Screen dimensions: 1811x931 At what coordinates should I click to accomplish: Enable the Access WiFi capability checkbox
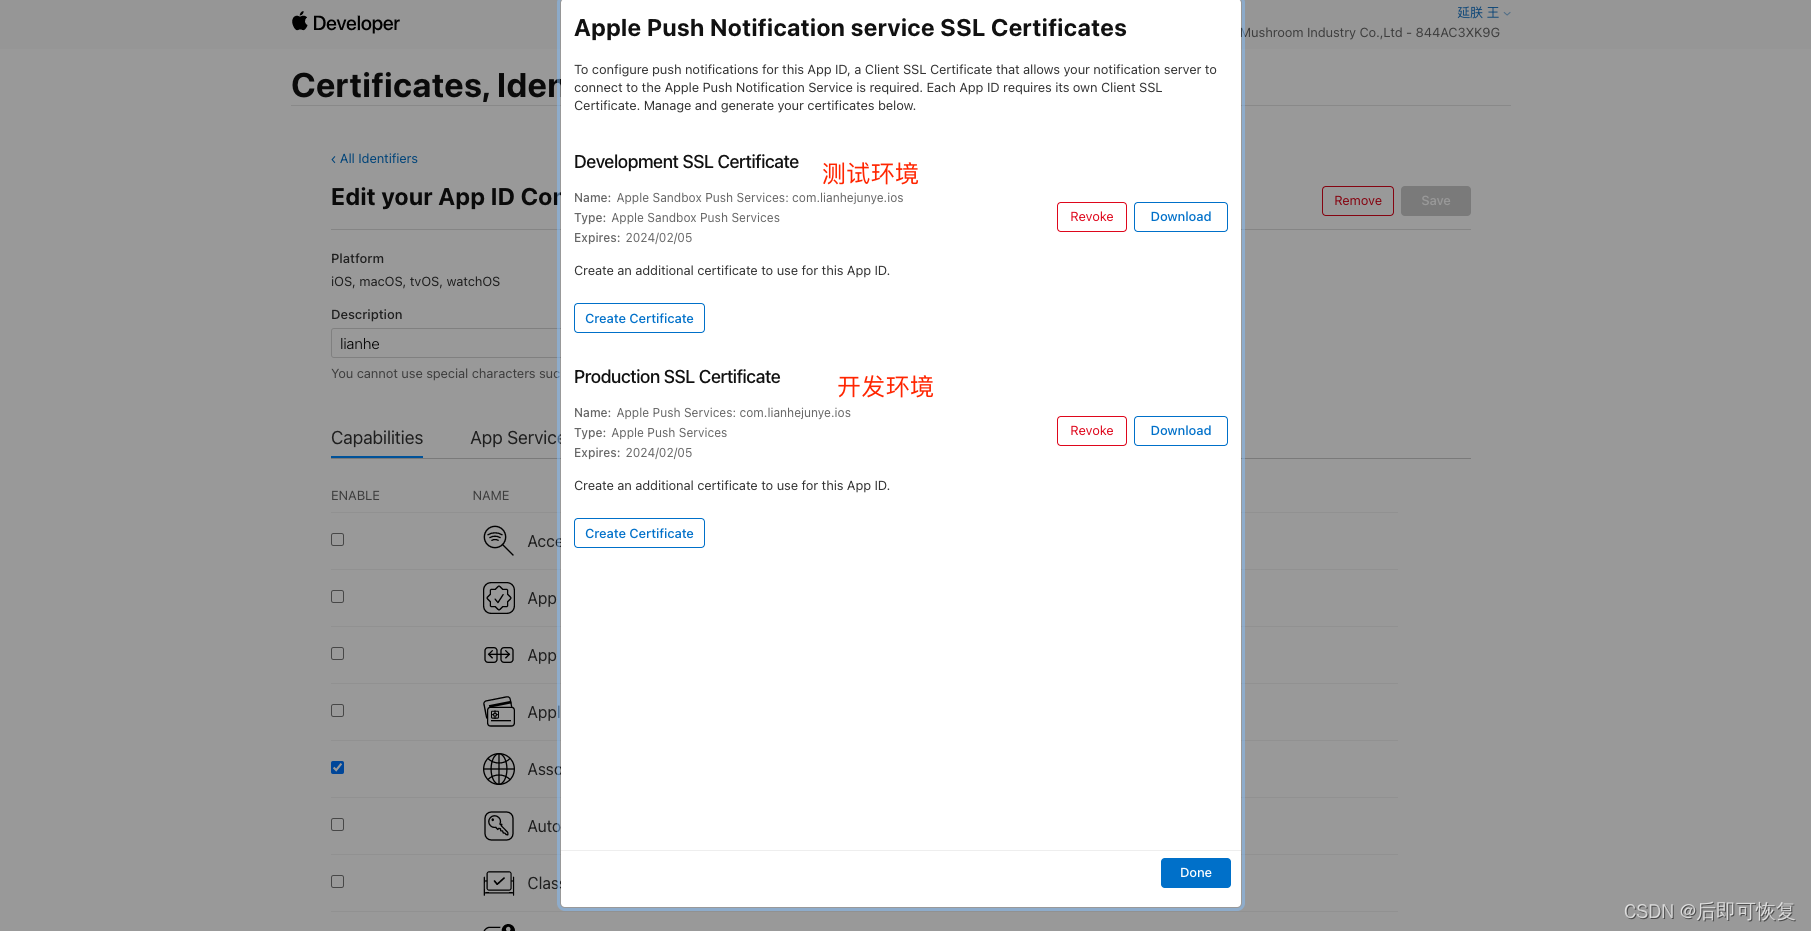(338, 539)
